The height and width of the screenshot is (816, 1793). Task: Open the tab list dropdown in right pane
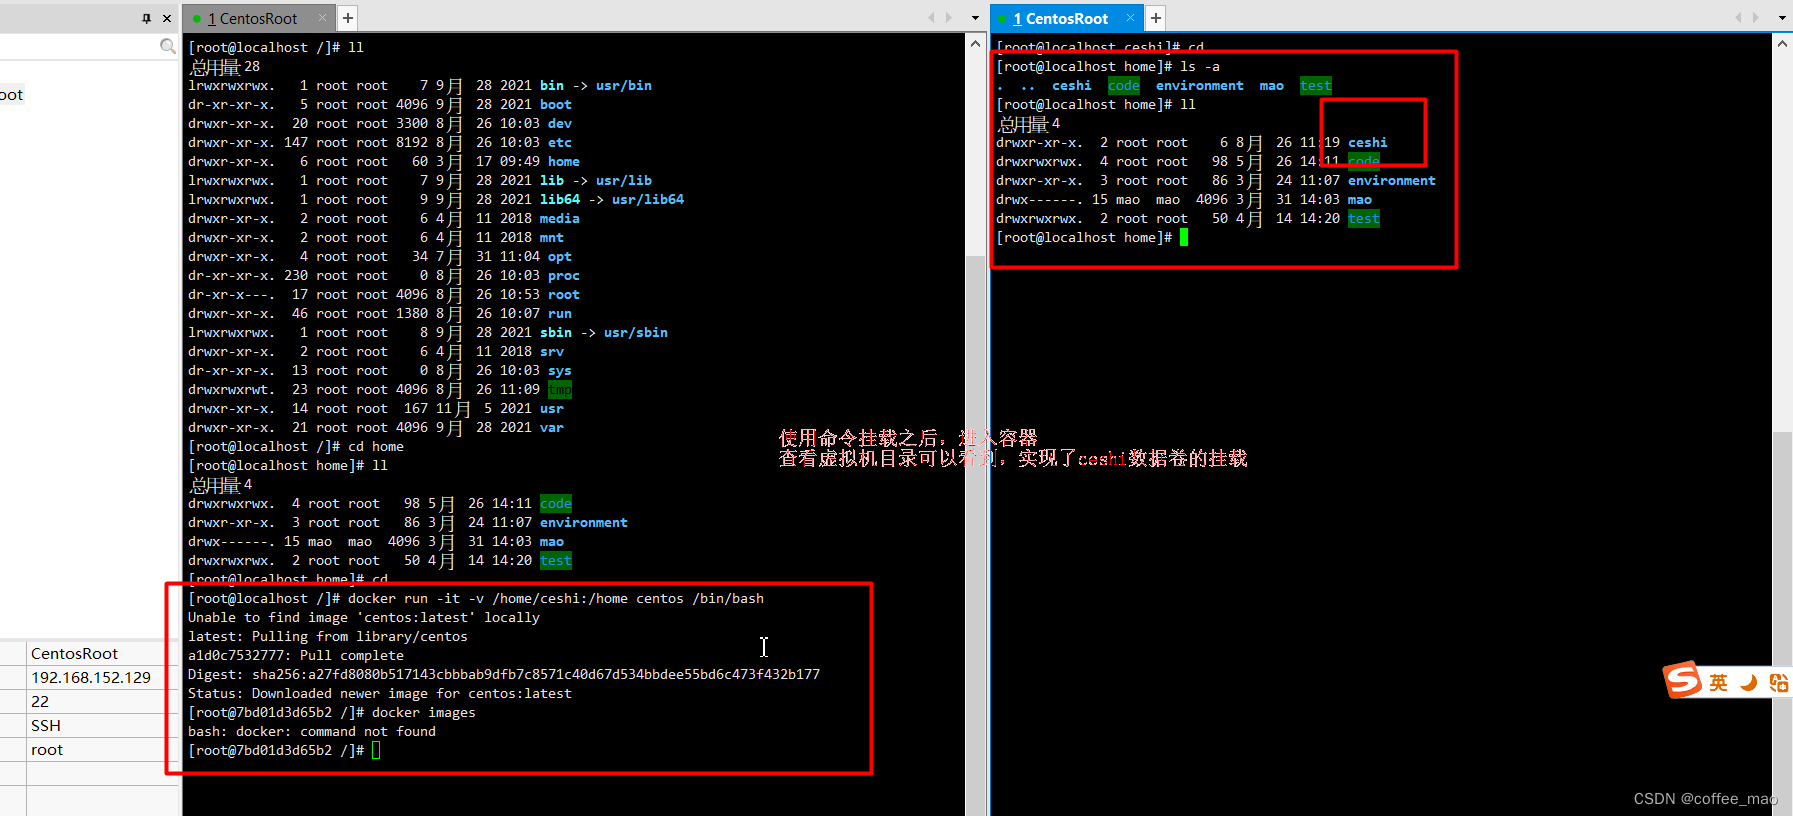click(x=1782, y=18)
